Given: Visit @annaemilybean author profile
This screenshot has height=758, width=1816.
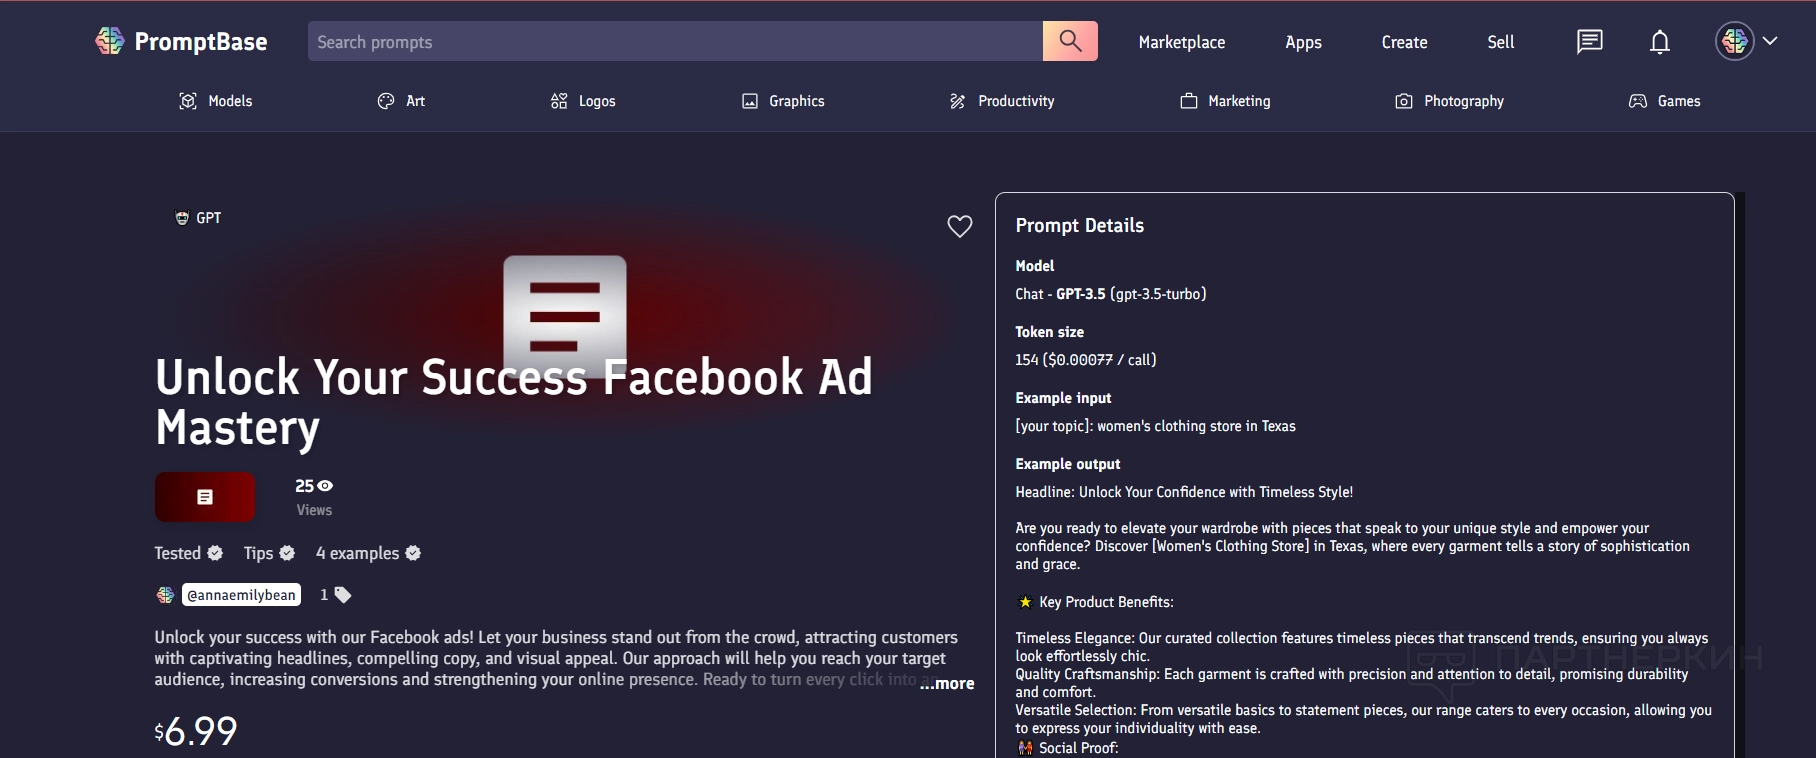Looking at the screenshot, I should [241, 595].
